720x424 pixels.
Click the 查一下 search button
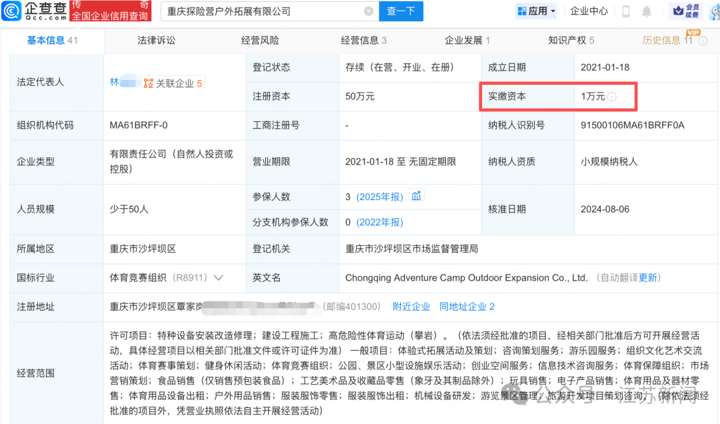[401, 11]
